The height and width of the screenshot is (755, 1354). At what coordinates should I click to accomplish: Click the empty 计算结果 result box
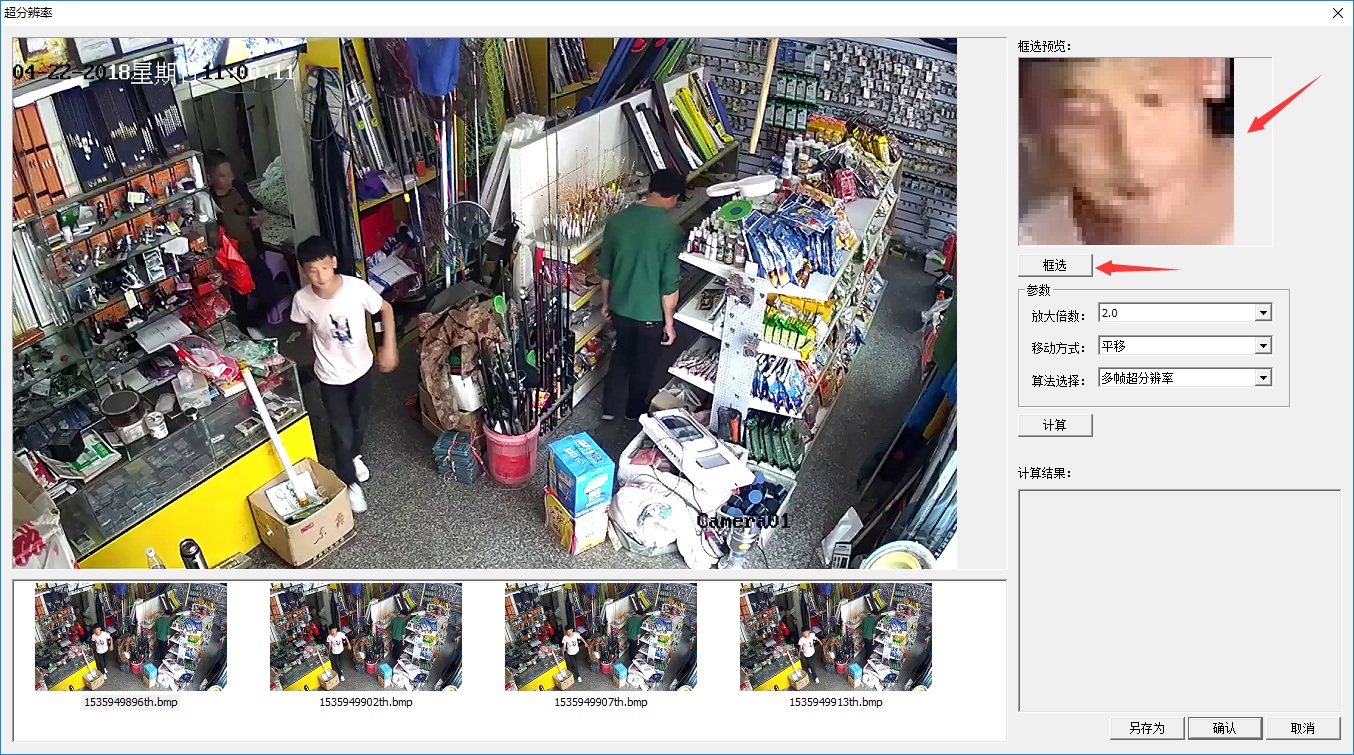1179,600
